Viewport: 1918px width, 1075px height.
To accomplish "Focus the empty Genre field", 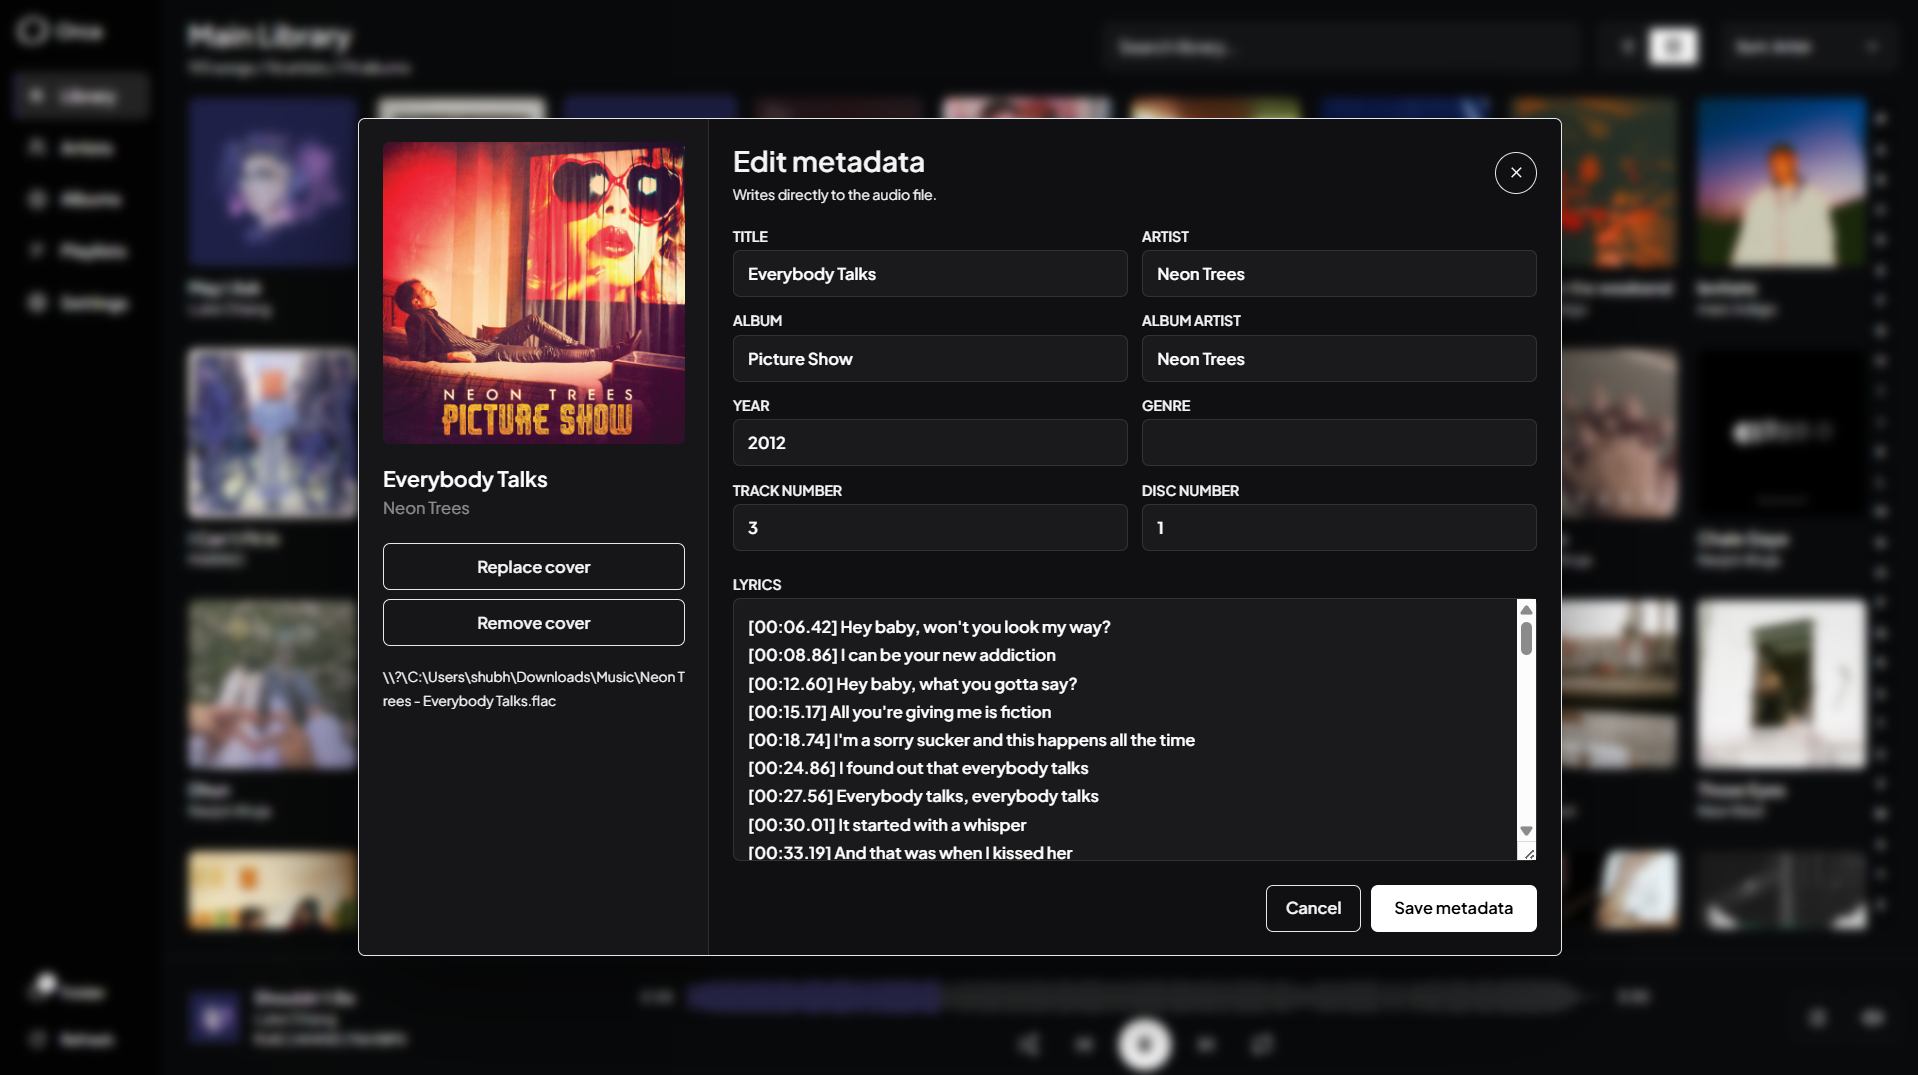I will [x=1338, y=443].
